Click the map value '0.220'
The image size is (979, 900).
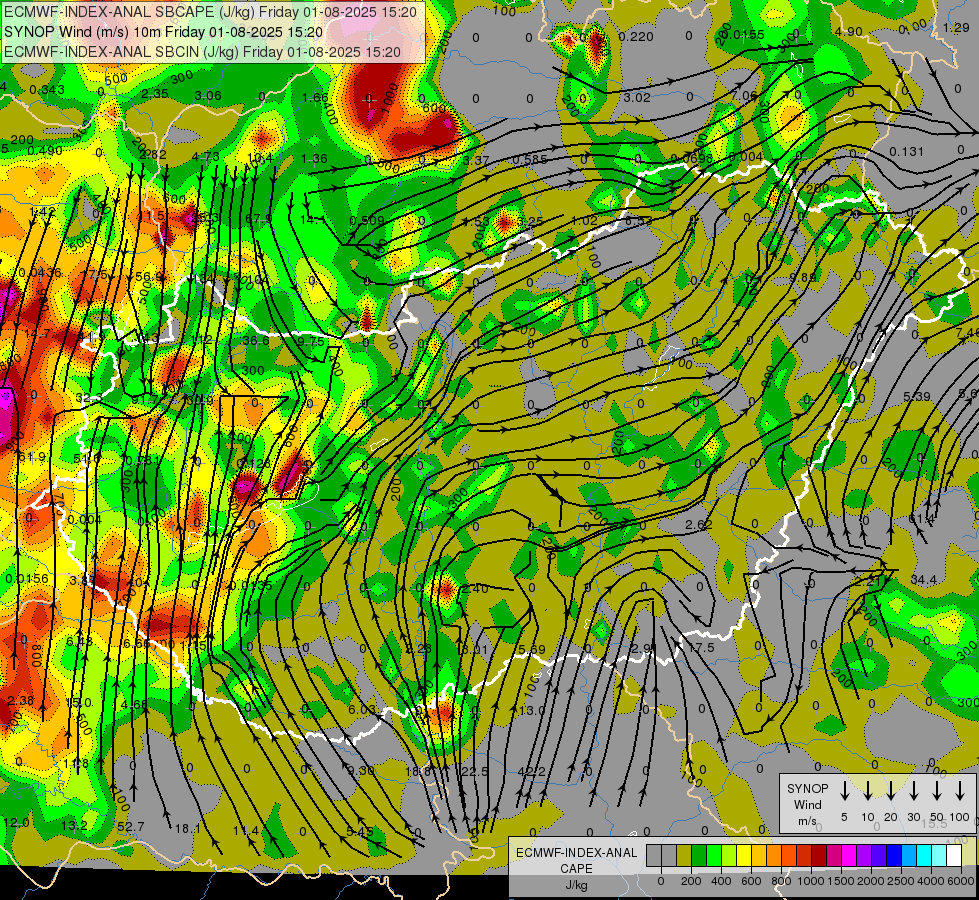pyautogui.click(x=636, y=37)
